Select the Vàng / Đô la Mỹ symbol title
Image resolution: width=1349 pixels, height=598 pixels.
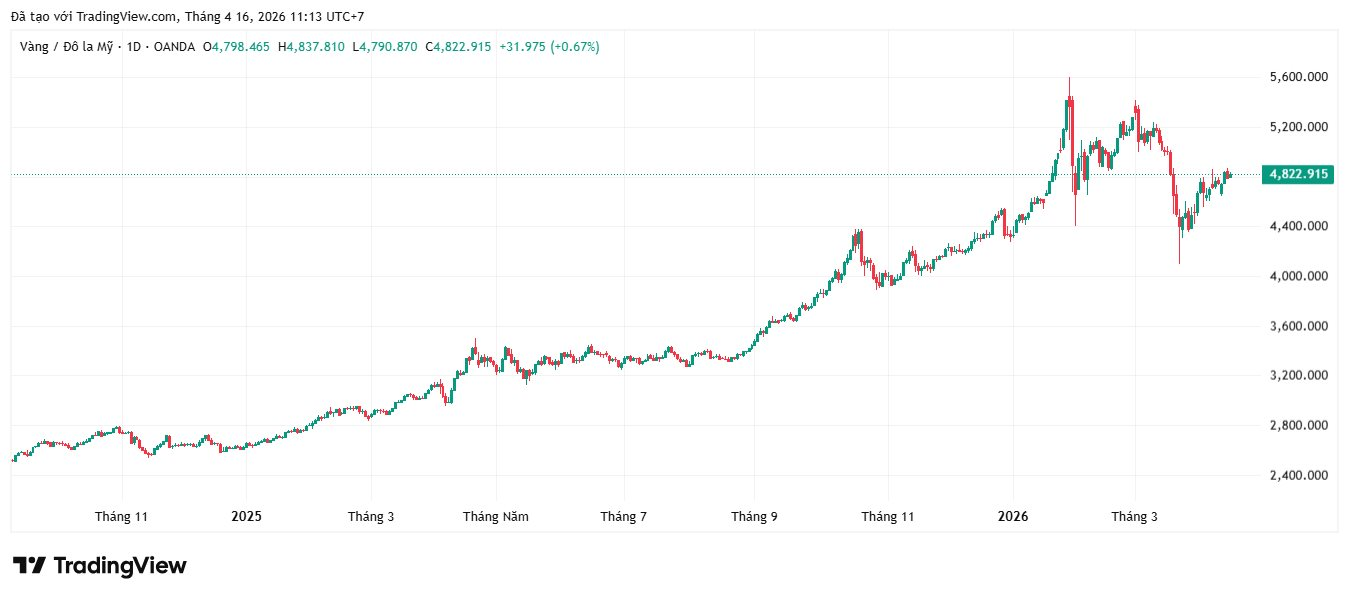tap(68, 46)
